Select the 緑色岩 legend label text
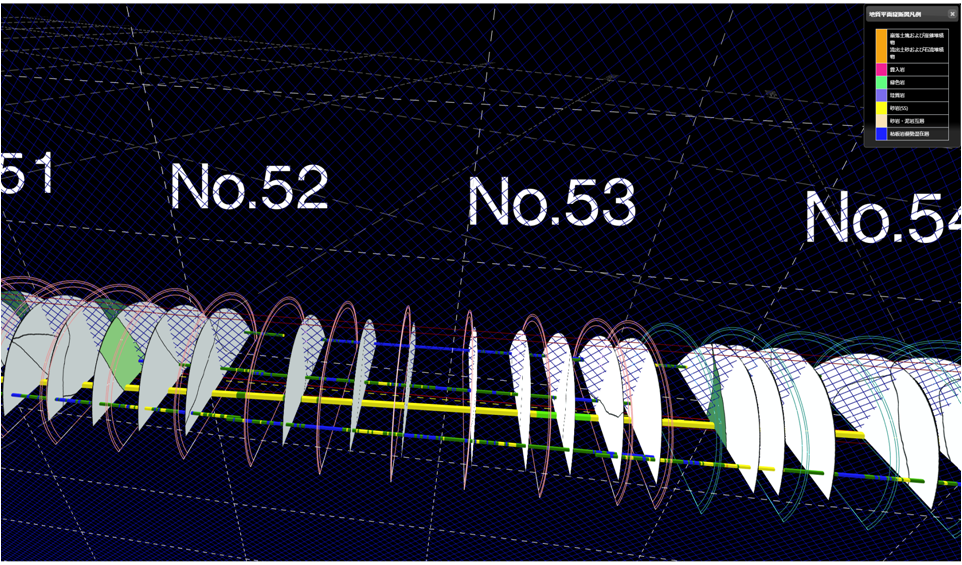 [897, 82]
